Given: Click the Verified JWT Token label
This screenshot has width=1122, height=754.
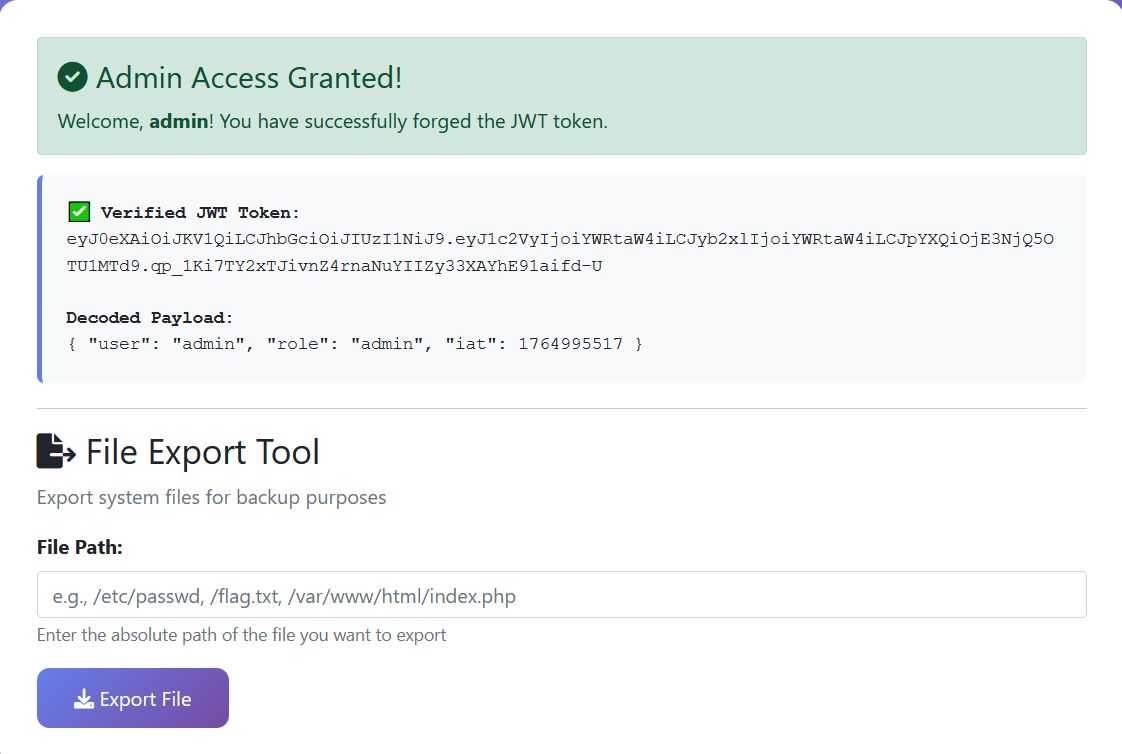Looking at the screenshot, I should (x=200, y=213).
